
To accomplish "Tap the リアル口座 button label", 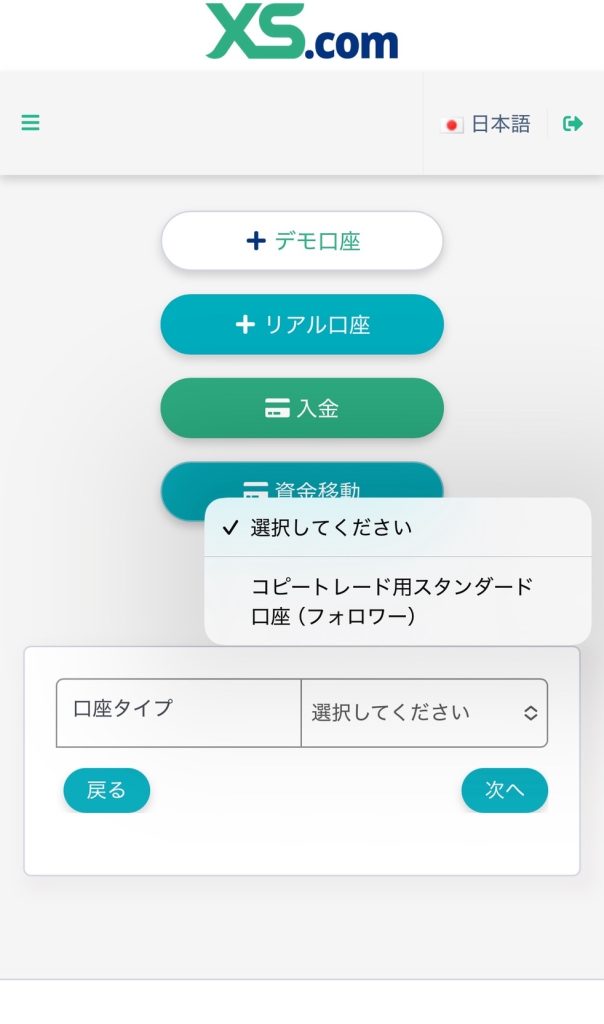I will [317, 325].
